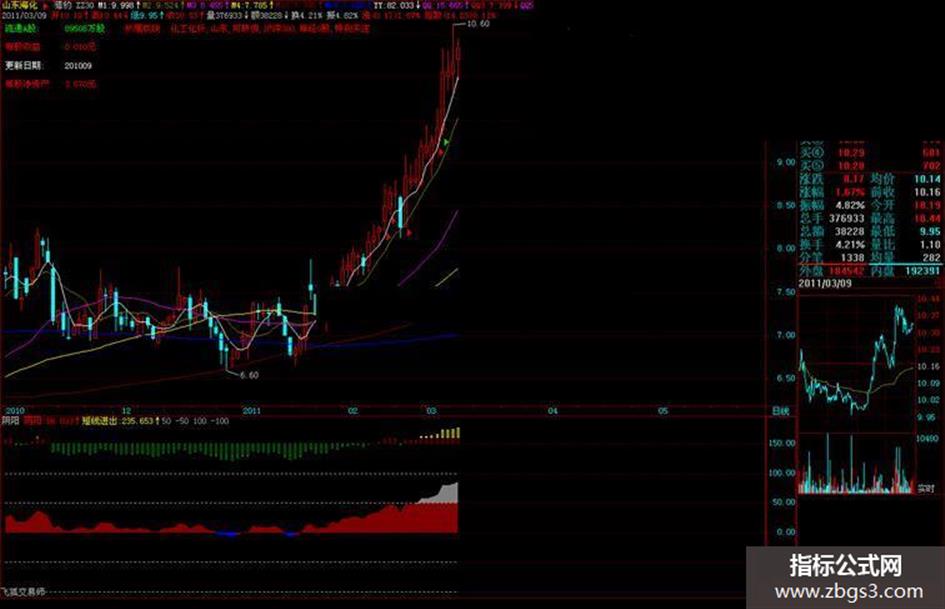Click the 10.60 high price label
The width and height of the screenshot is (945, 609).
coord(479,24)
